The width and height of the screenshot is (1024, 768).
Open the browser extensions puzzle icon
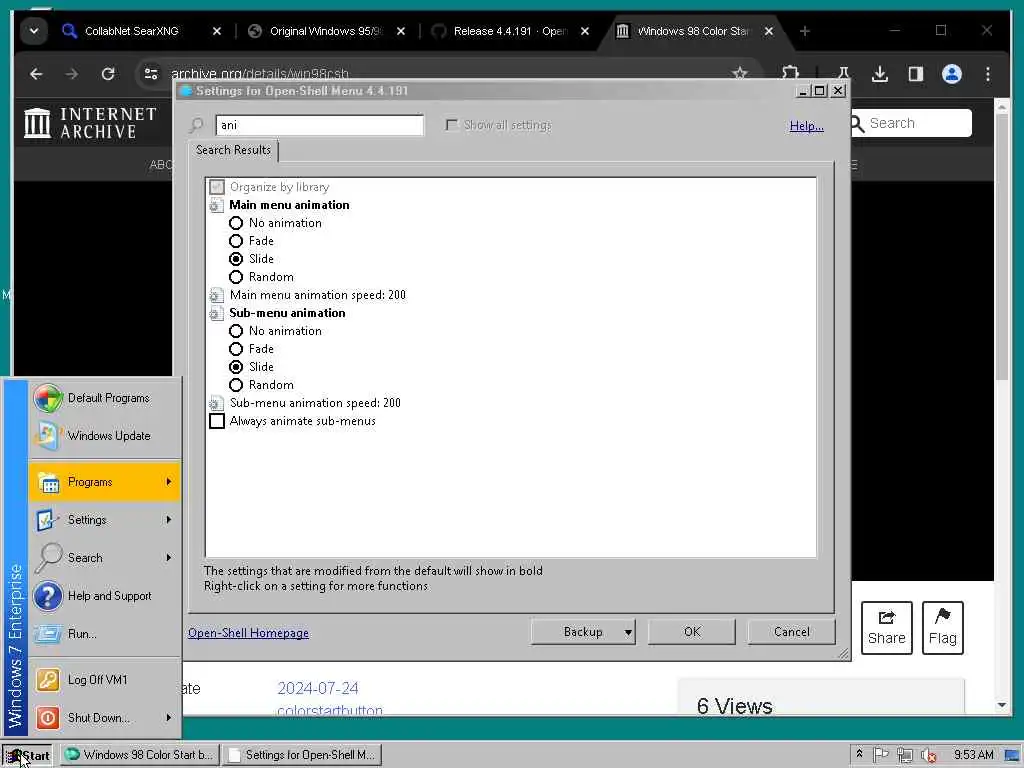(x=791, y=73)
